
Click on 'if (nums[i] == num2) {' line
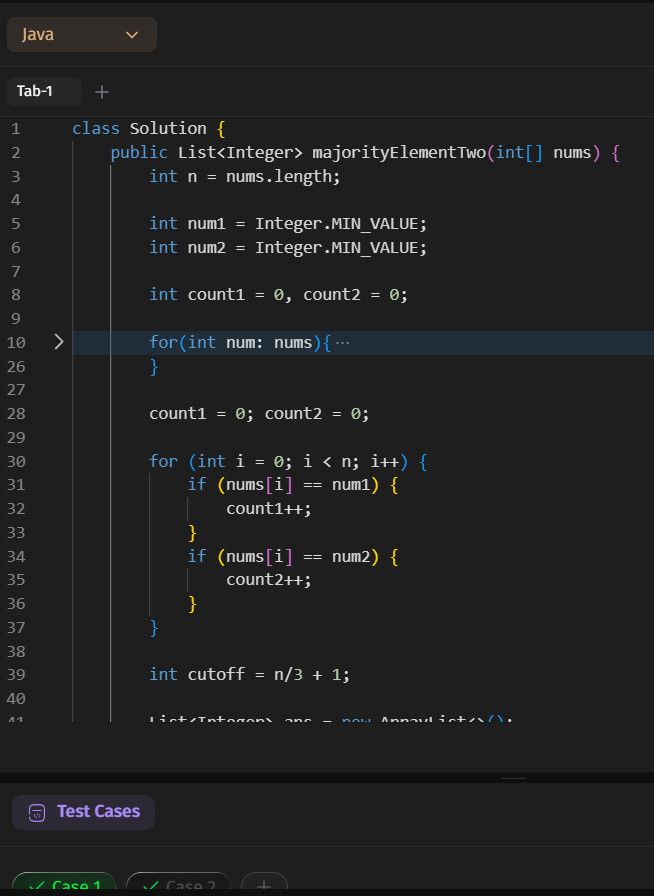click(x=293, y=557)
